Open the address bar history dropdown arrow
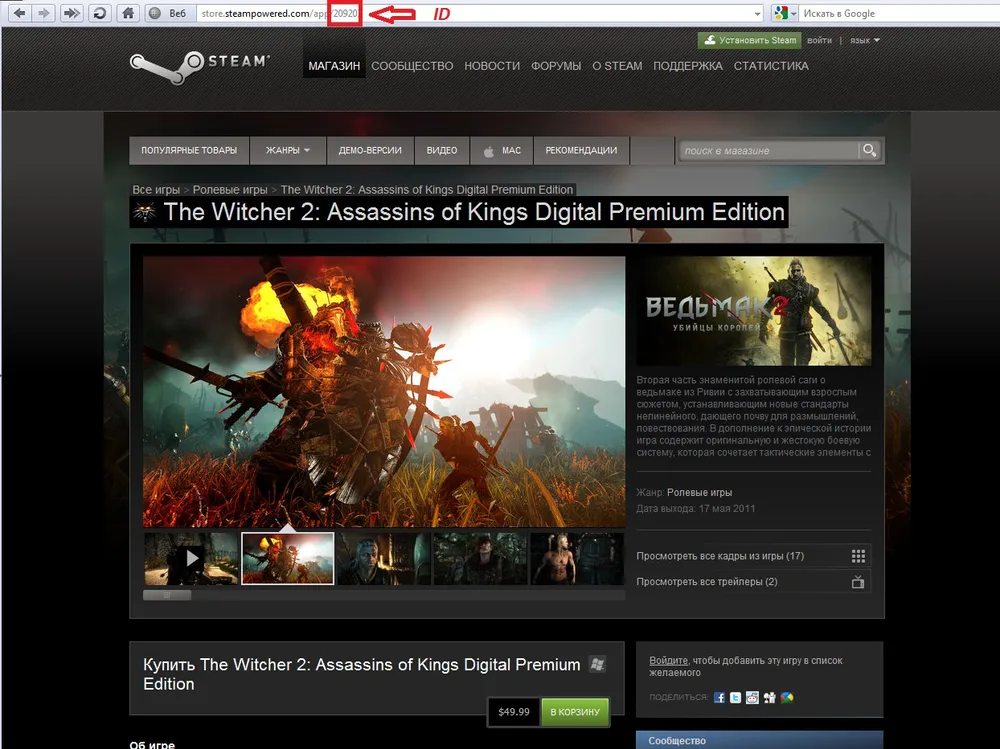Screen dimensions: 1000x749 tap(757, 13)
